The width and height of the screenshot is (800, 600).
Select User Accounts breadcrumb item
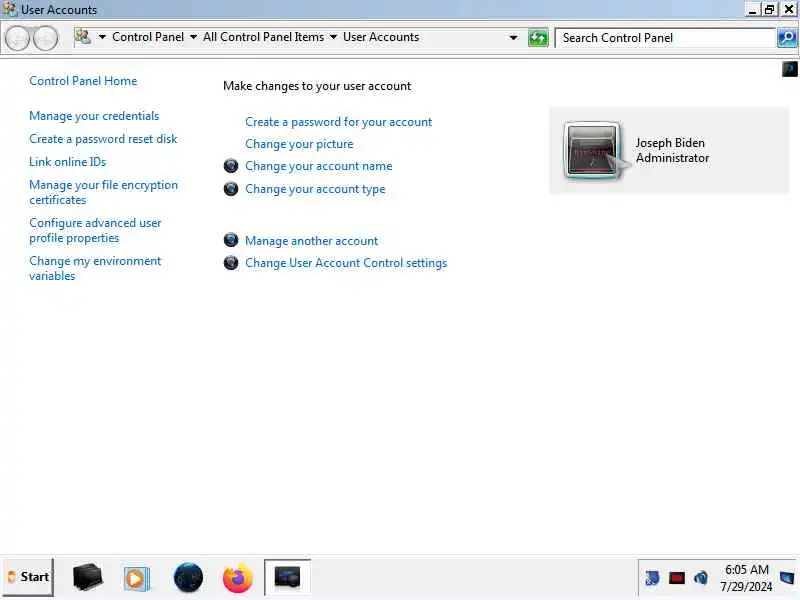[x=381, y=37]
